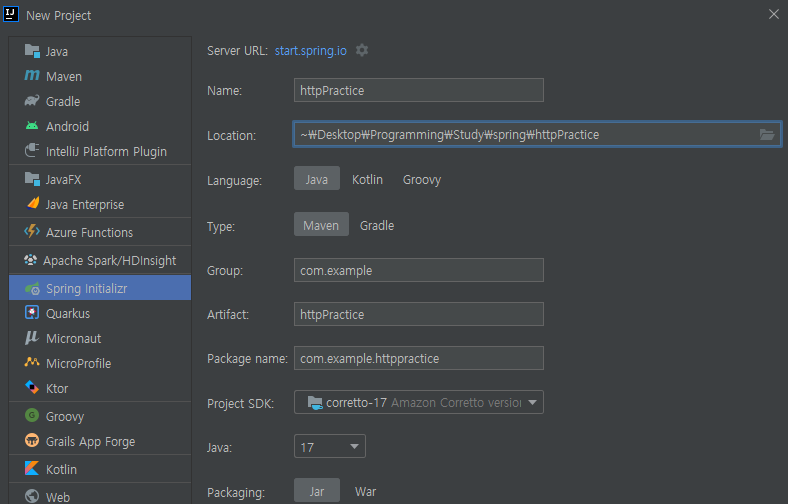The height and width of the screenshot is (504, 788).
Task: Select Java as the language
Action: click(317, 178)
